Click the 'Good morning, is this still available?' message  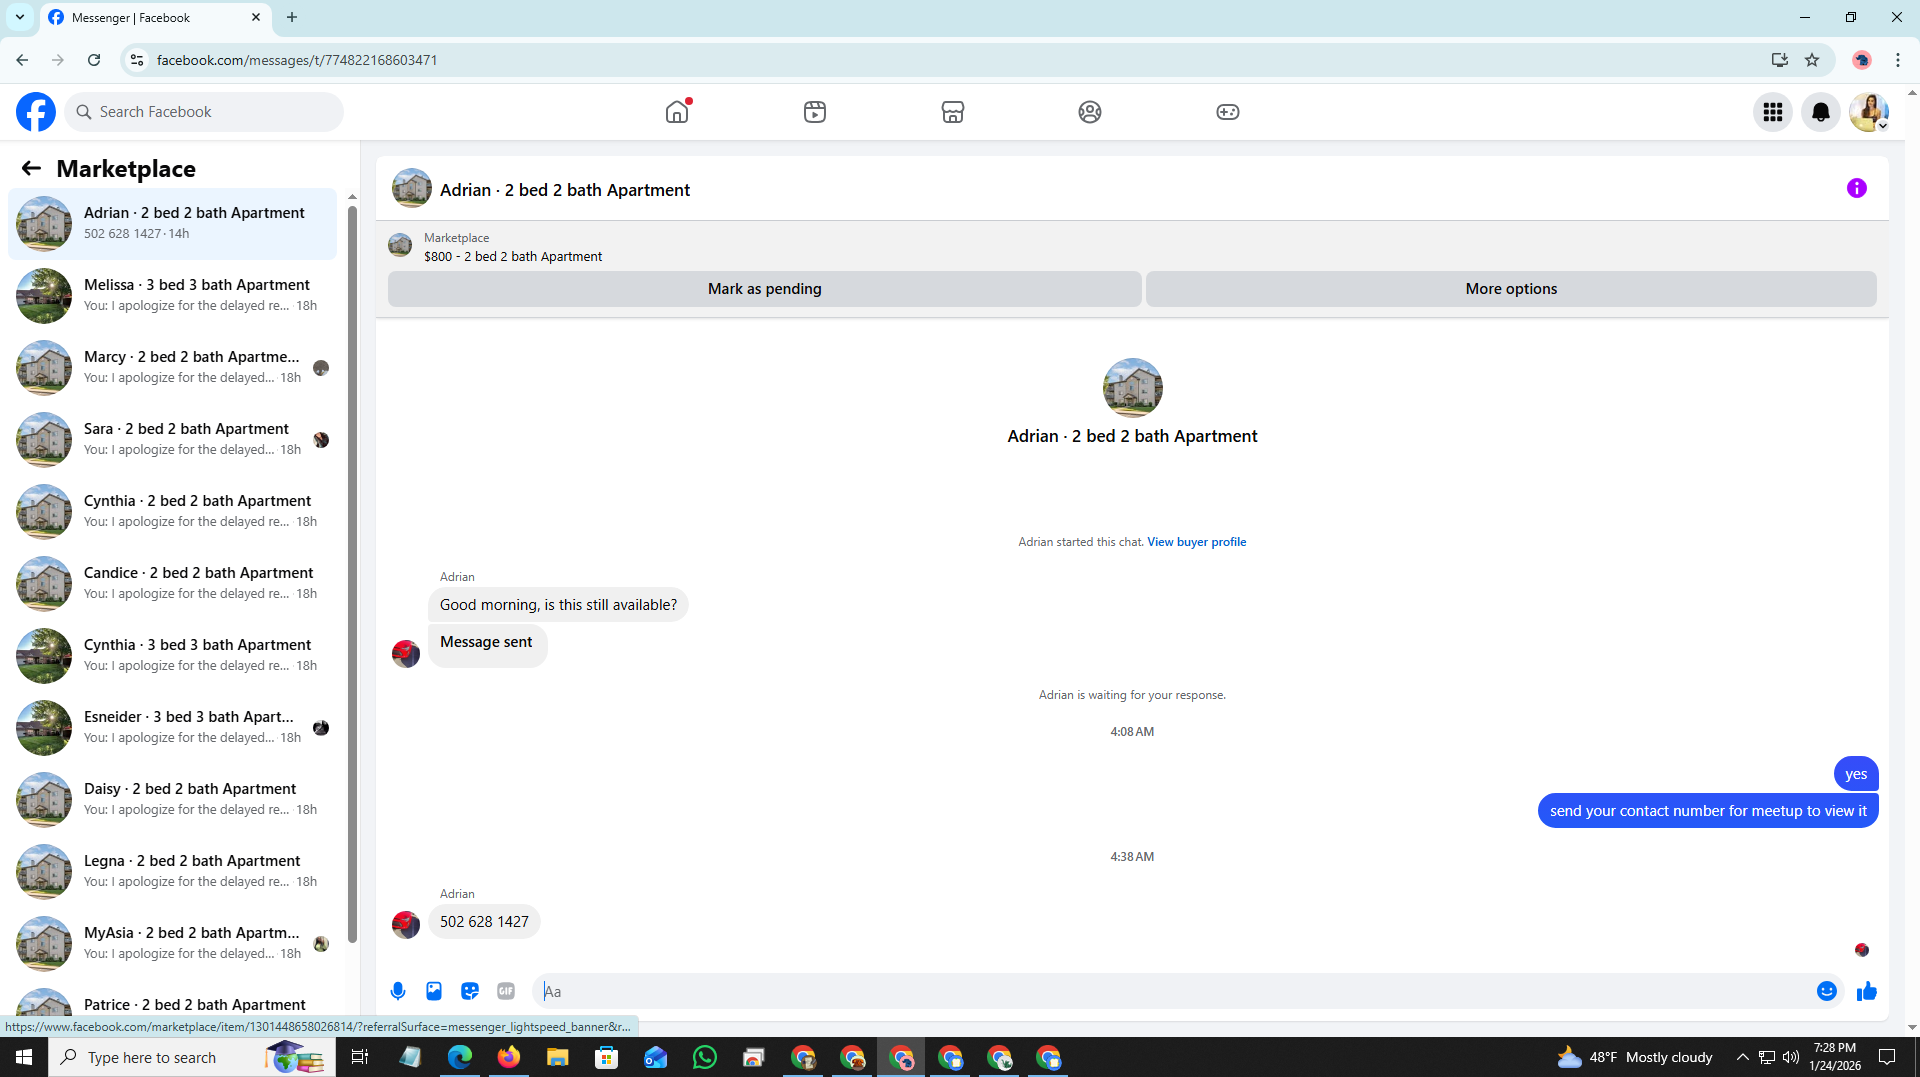(x=558, y=605)
